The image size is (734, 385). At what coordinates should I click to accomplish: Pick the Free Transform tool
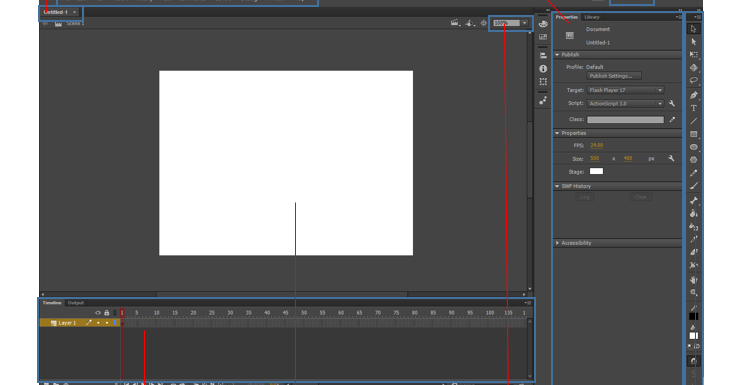click(693, 55)
